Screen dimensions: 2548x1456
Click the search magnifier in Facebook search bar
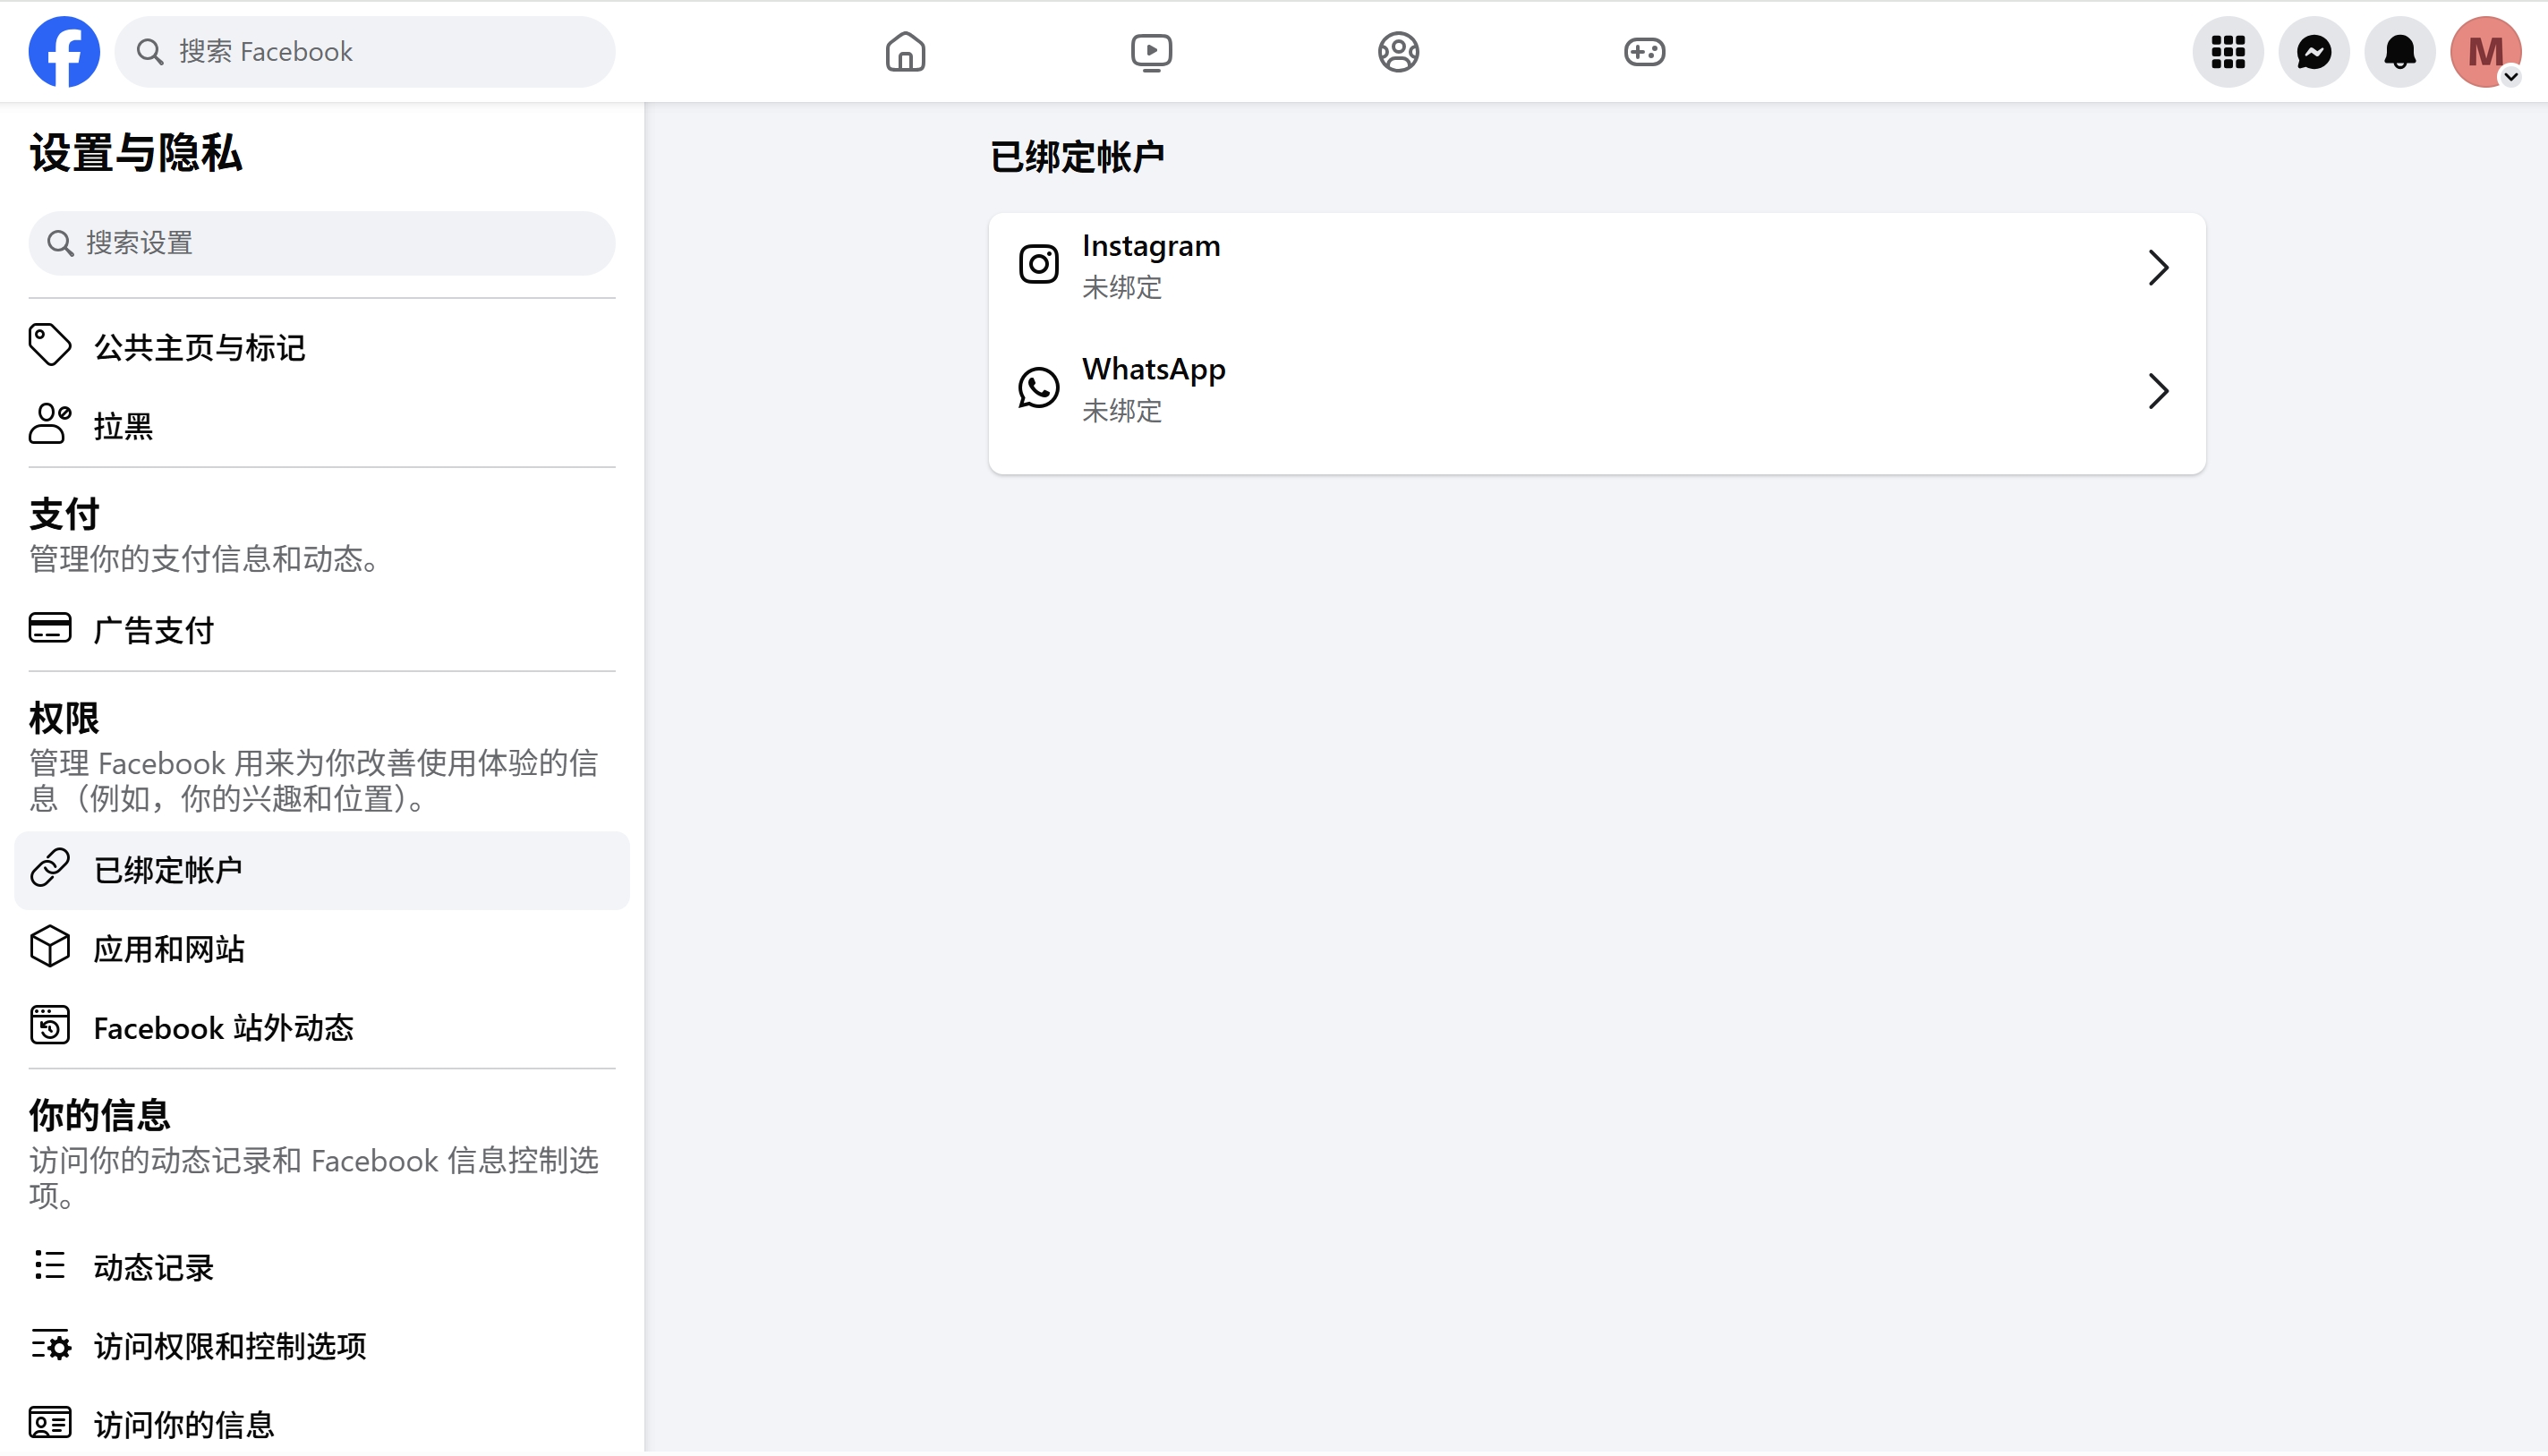(x=152, y=51)
